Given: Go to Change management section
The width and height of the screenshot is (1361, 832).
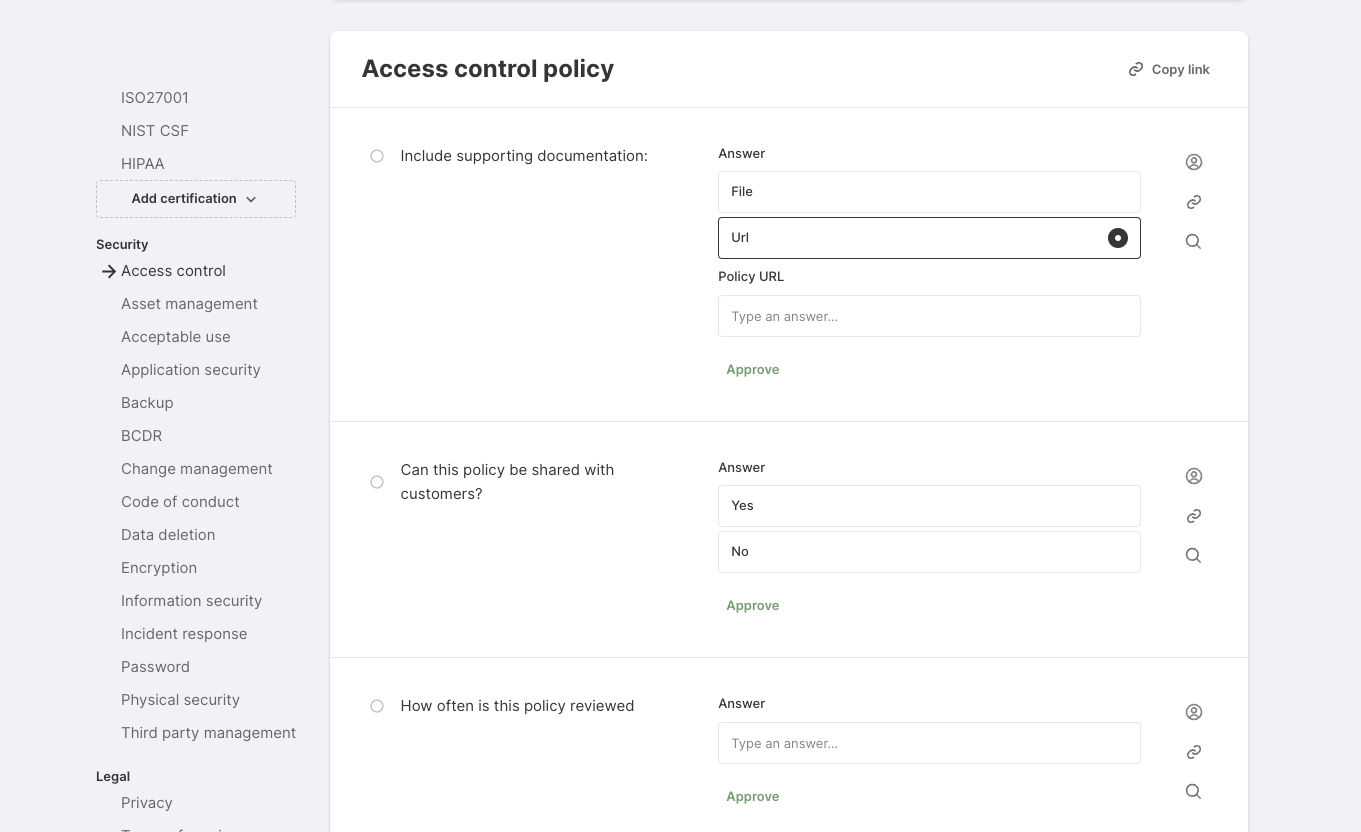Looking at the screenshot, I should (197, 469).
